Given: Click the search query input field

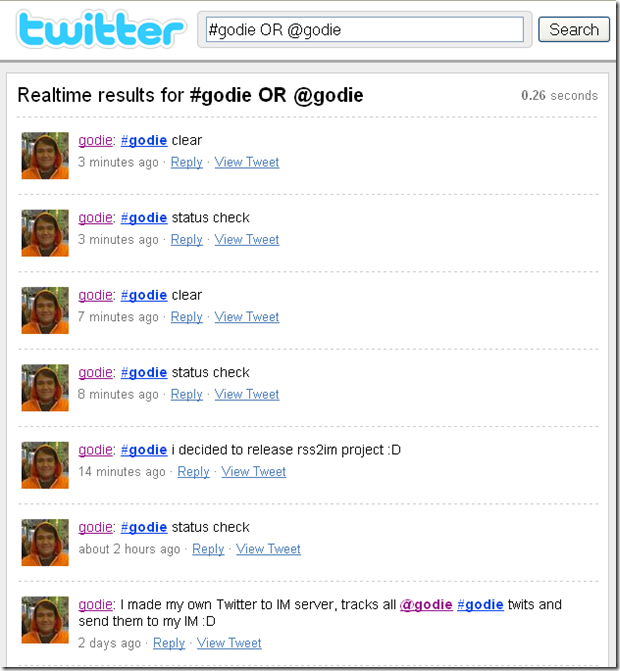Looking at the screenshot, I should coord(365,30).
